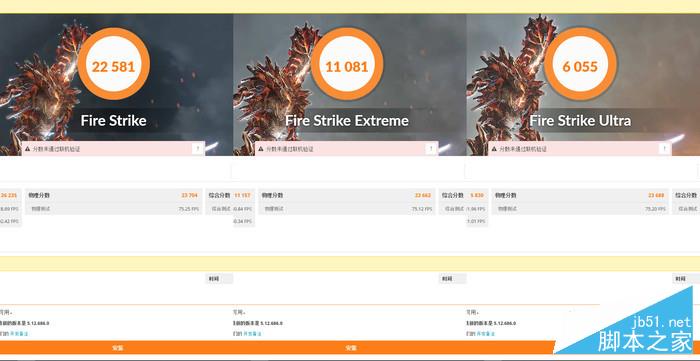This screenshot has width=700, height=361.
Task: Click the Fire Strike Extreme unverified-score warning banner
Action: 346,149
